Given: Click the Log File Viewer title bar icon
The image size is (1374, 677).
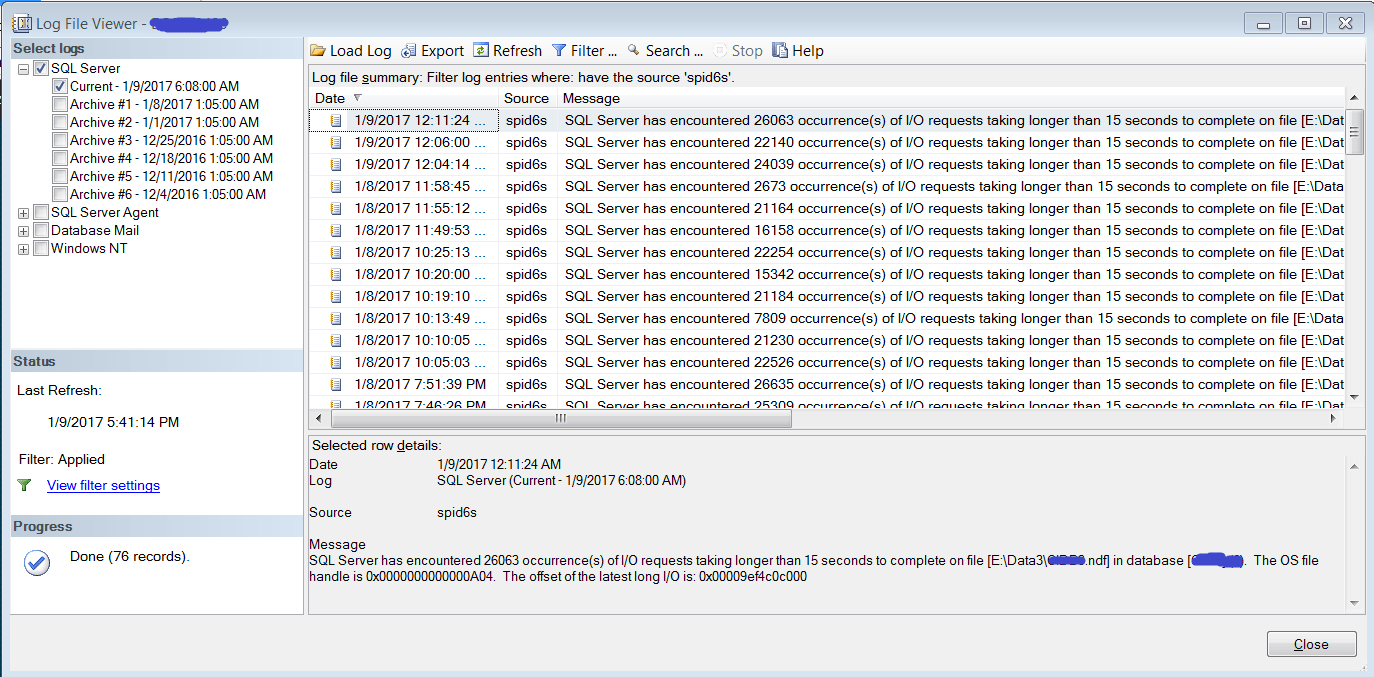Looking at the screenshot, I should pyautogui.click(x=22, y=22).
